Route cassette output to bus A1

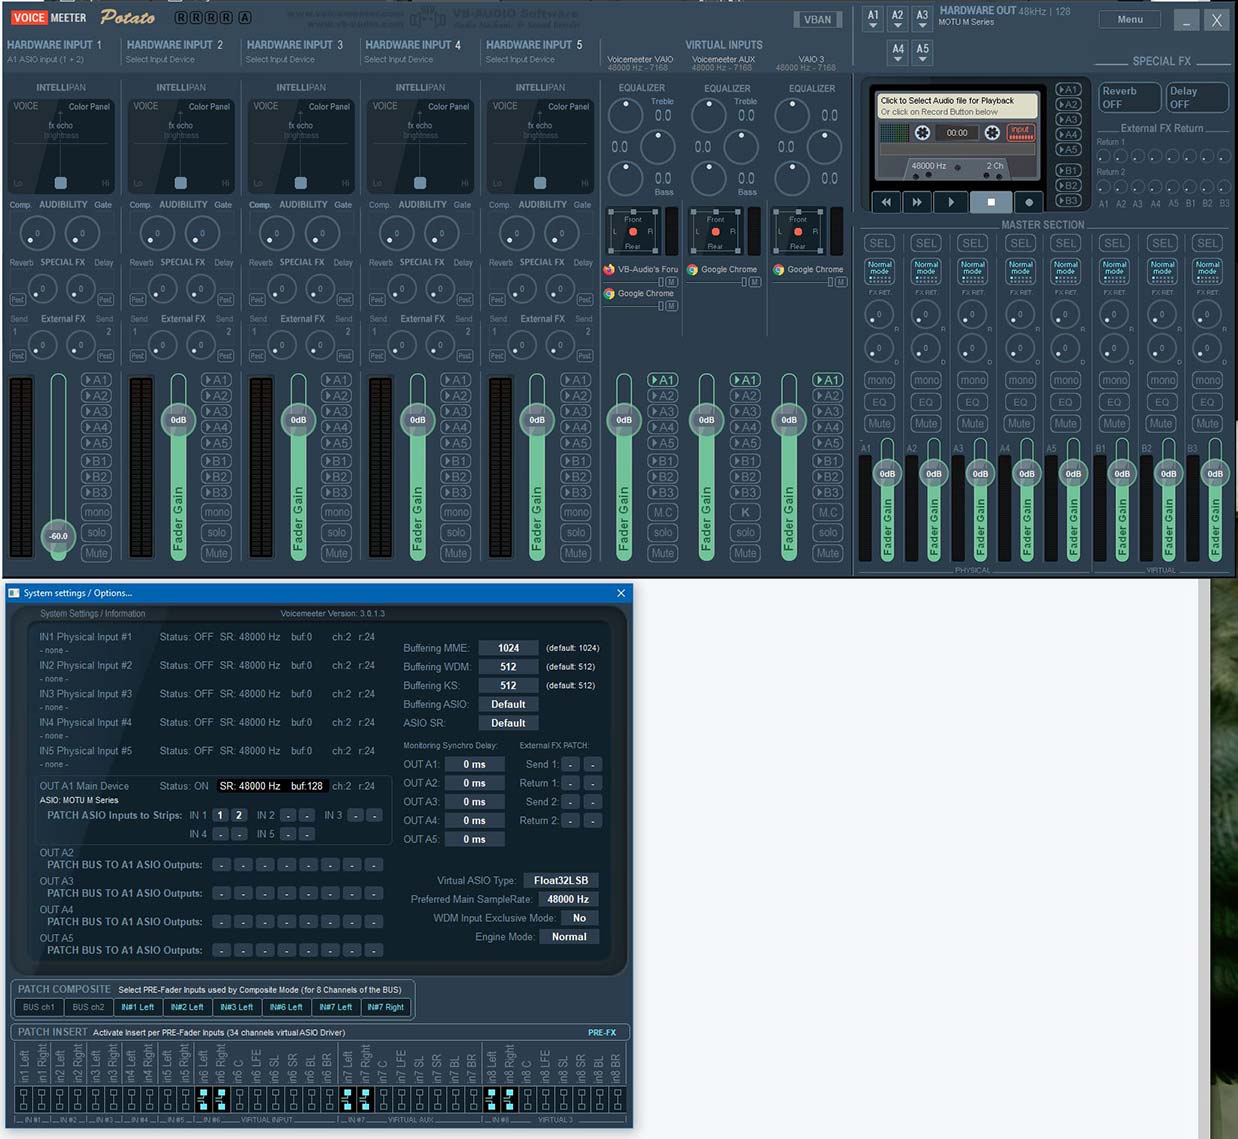pos(1068,89)
